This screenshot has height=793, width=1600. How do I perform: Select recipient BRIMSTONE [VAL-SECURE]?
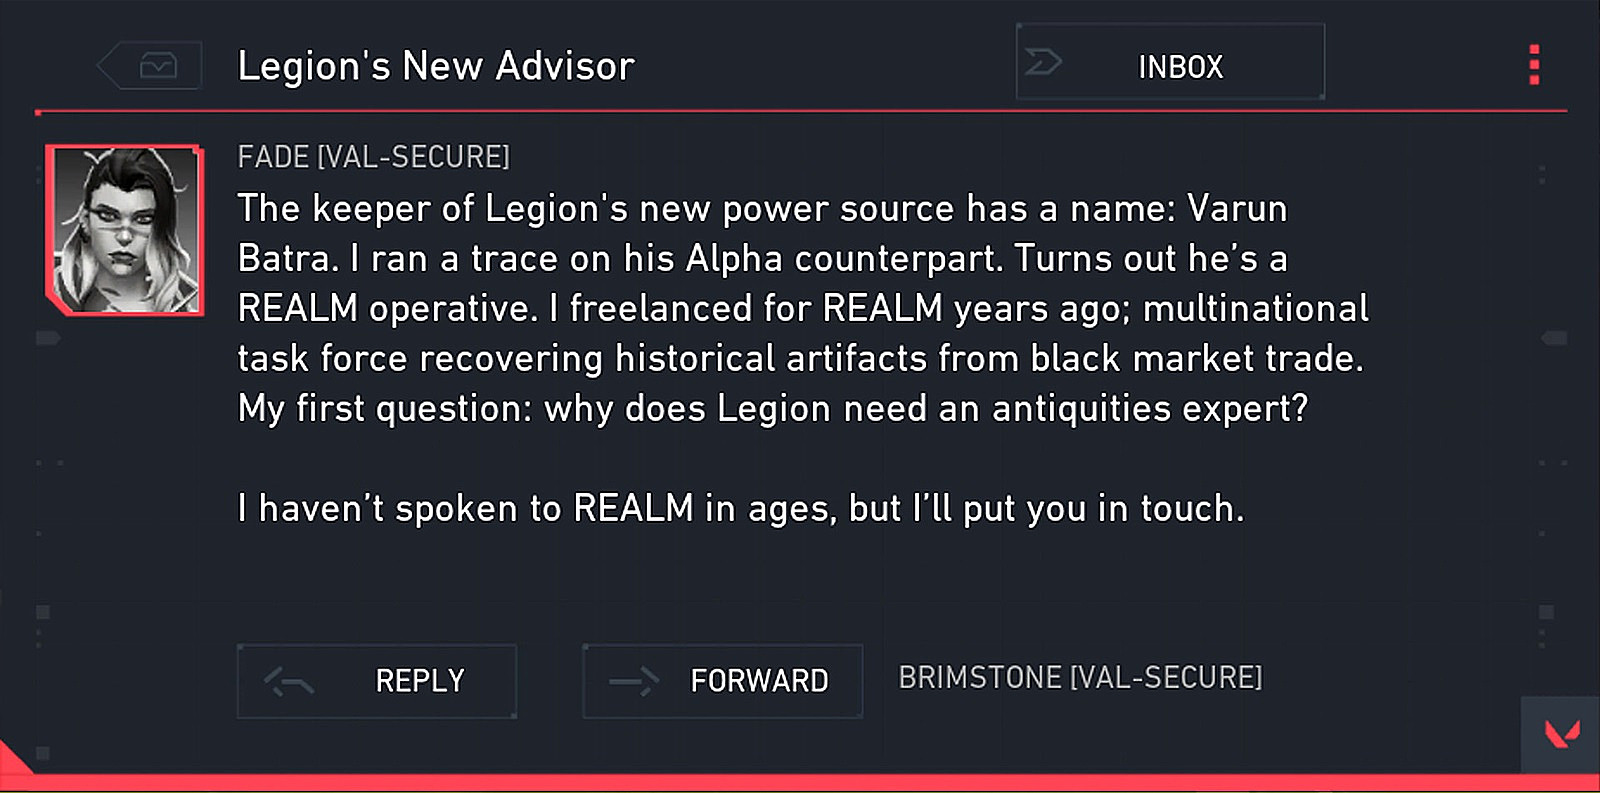(x=1080, y=678)
